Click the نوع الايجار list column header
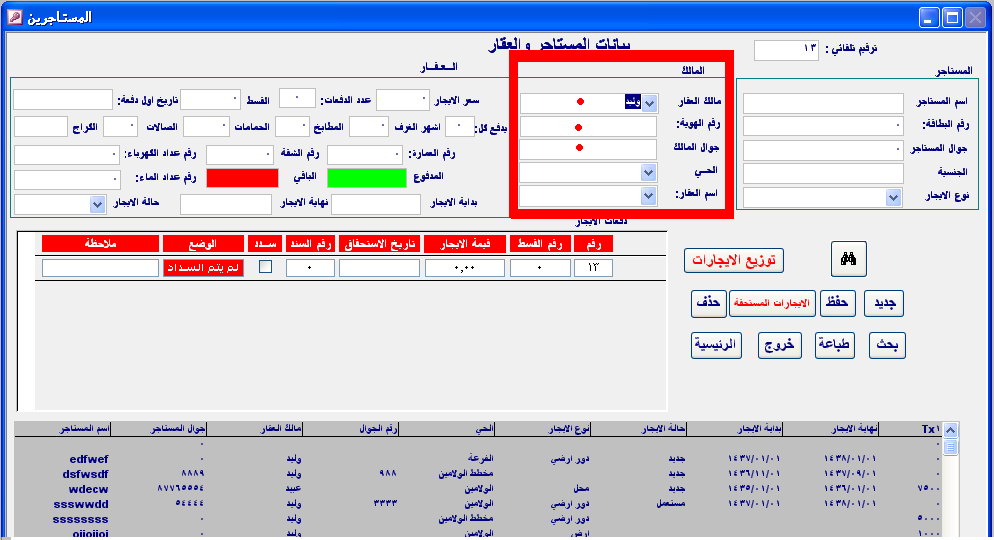Image resolution: width=994 pixels, height=540 pixels. [543, 429]
